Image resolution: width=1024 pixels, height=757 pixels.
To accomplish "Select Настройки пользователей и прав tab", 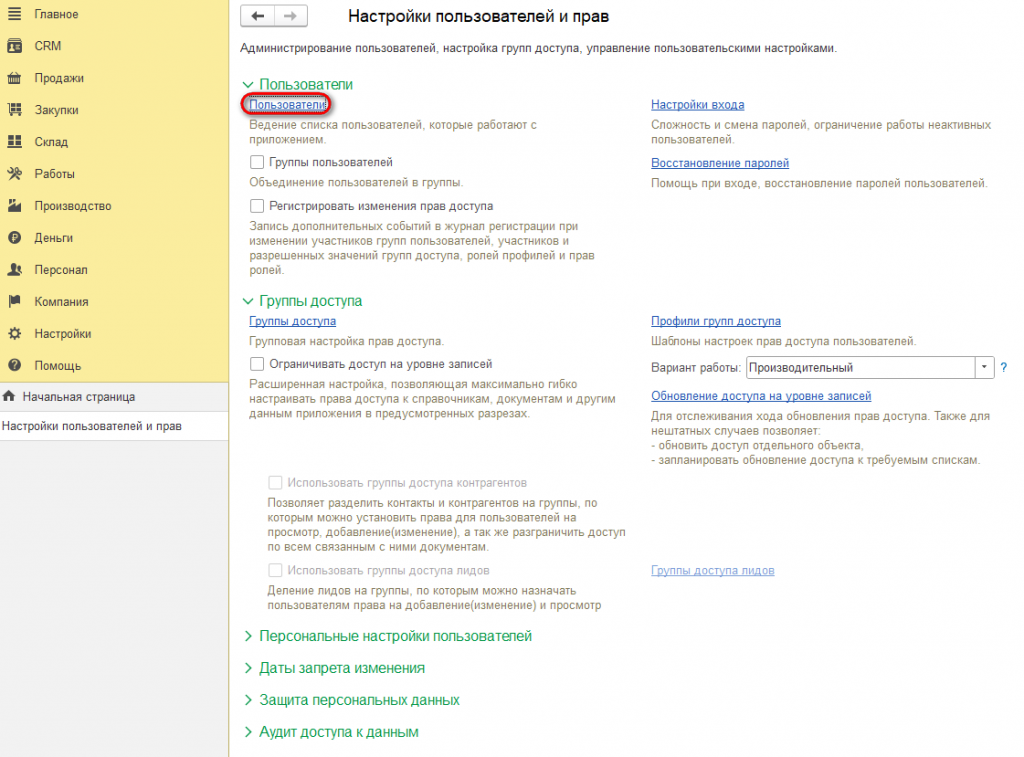I will [x=114, y=426].
